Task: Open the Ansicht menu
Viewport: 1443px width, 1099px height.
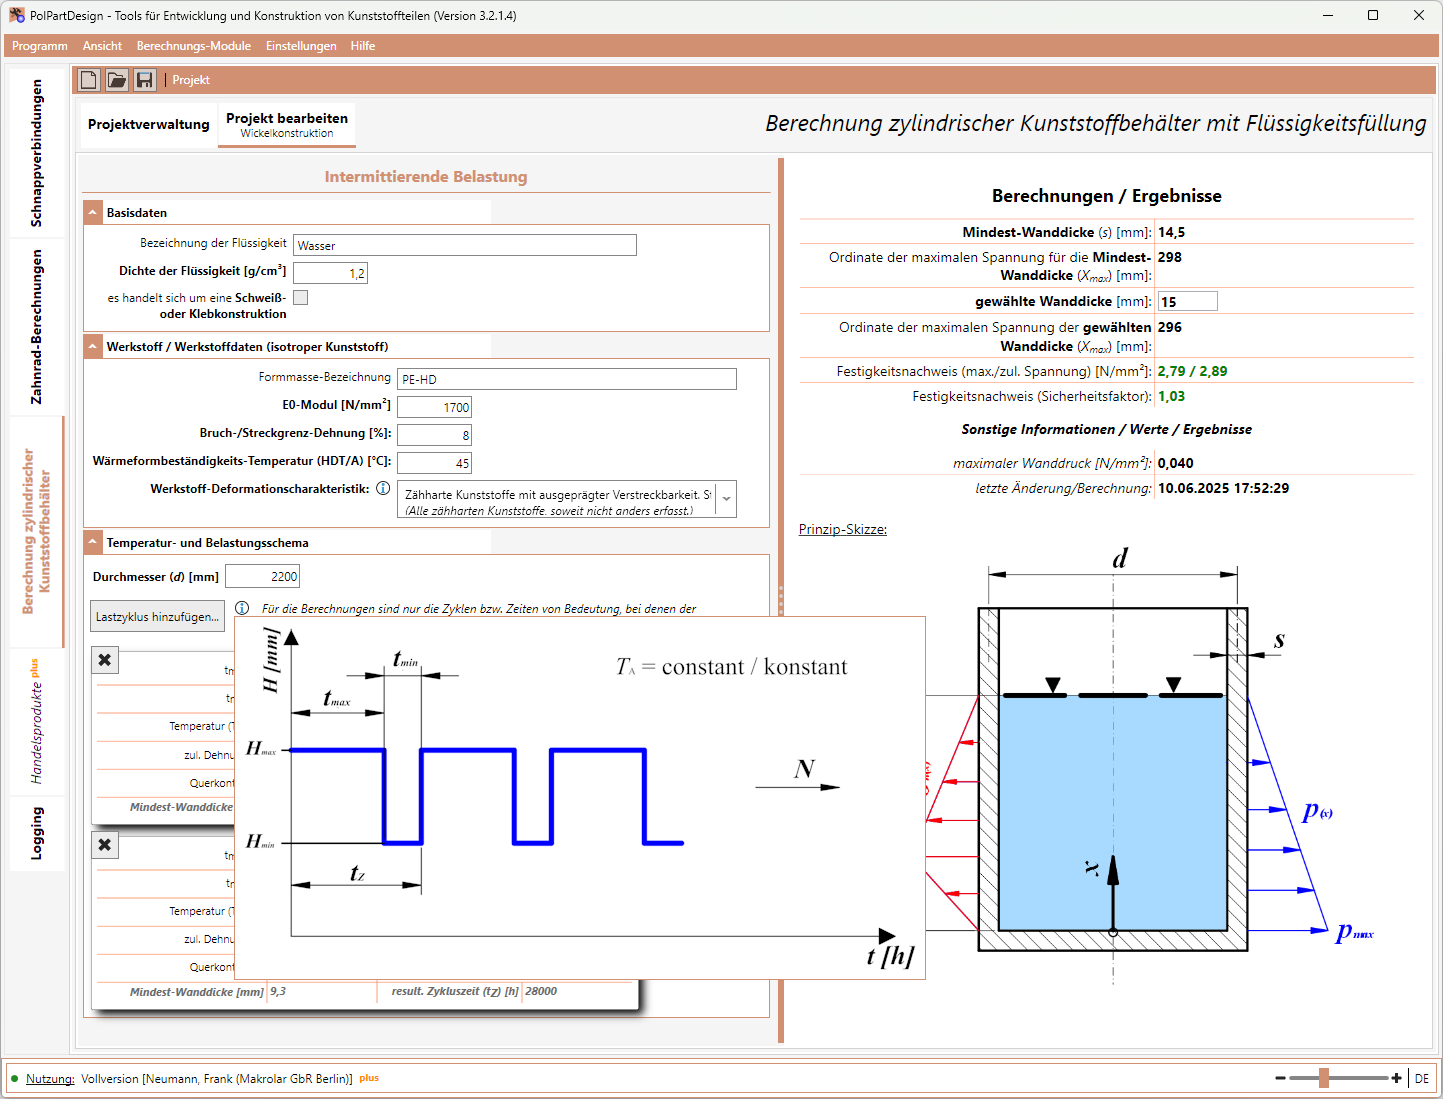Action: coord(102,46)
